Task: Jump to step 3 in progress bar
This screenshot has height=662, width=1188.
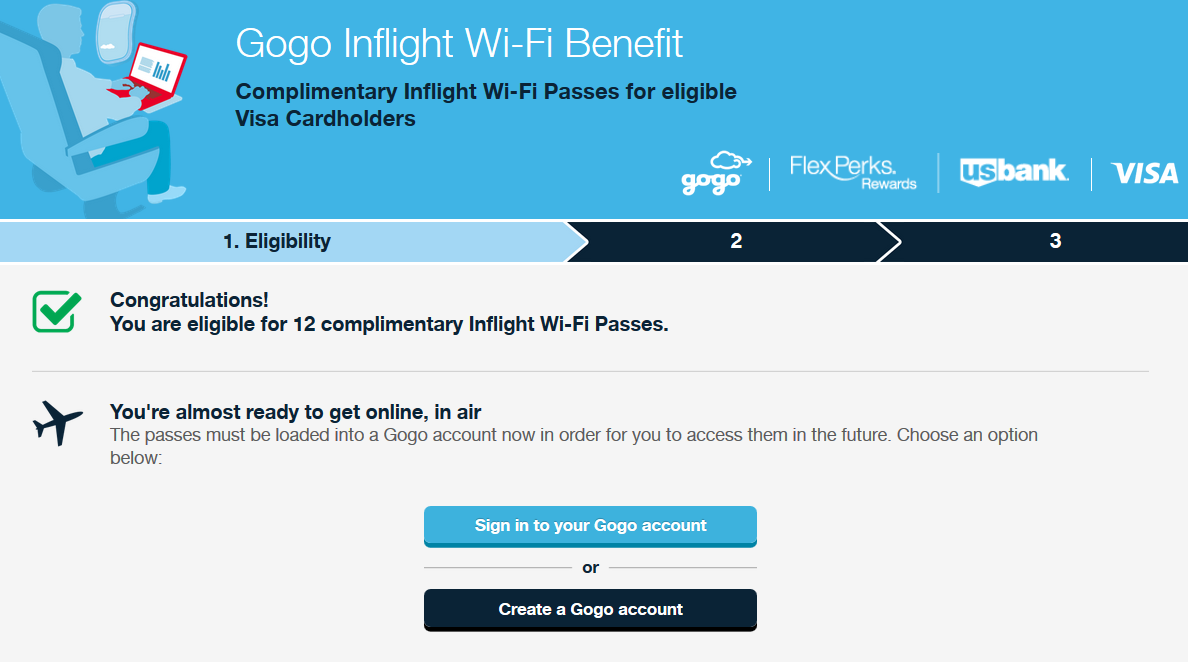Action: [1055, 241]
